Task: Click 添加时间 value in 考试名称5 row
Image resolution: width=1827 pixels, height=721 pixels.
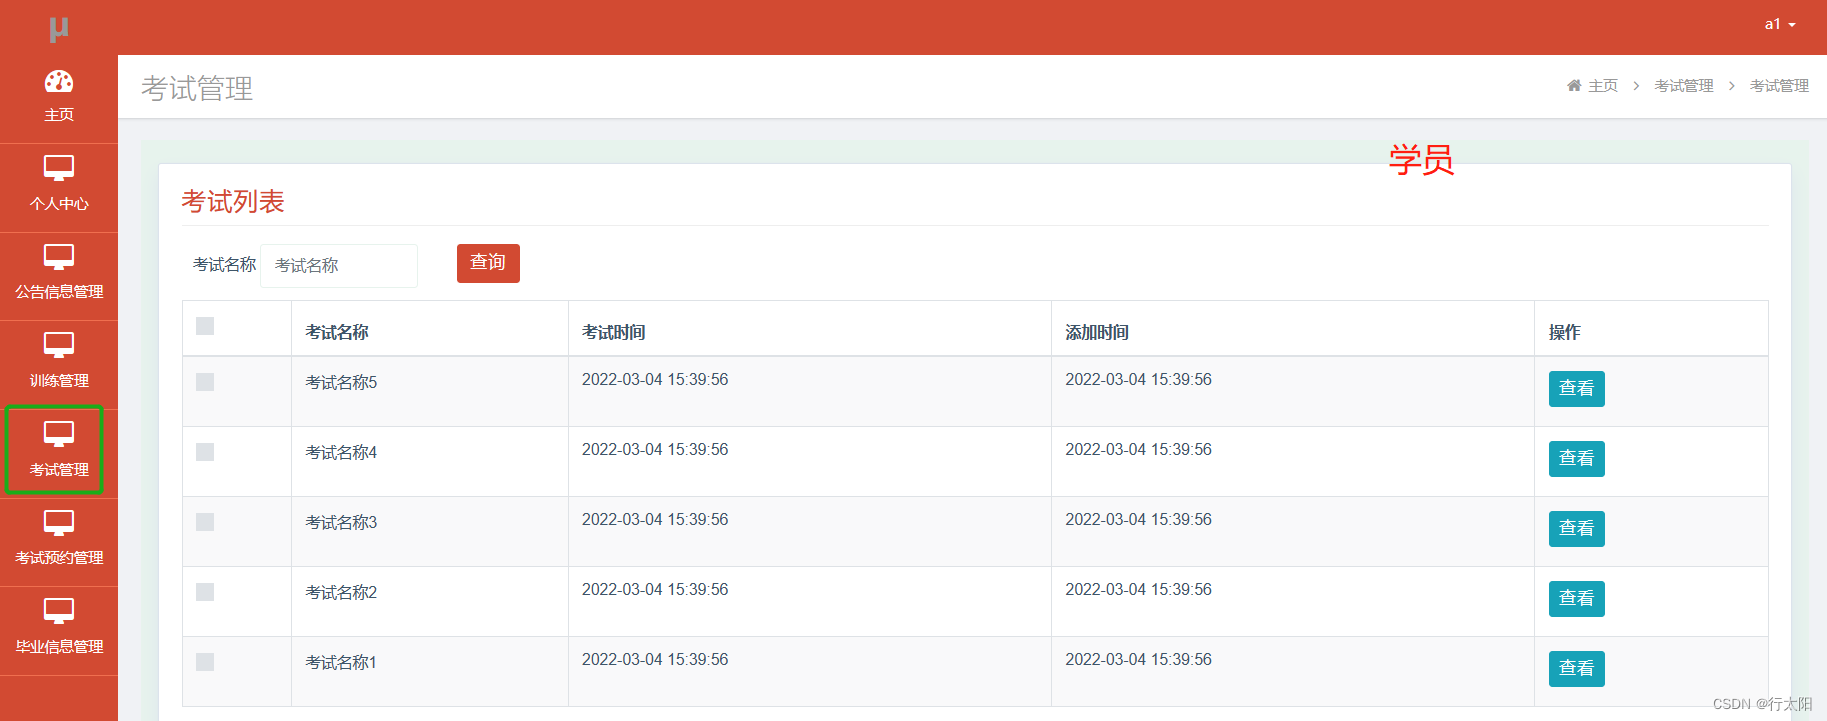Action: pyautogui.click(x=1138, y=380)
